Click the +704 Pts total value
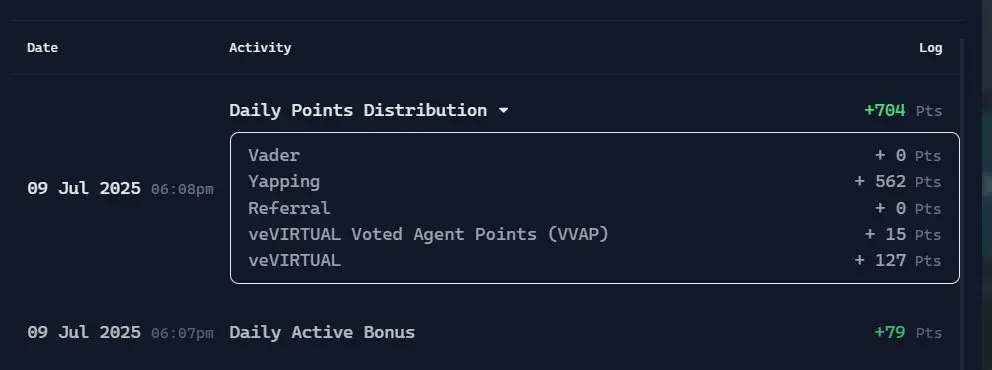Viewport: 992px width, 370px height. pos(903,111)
